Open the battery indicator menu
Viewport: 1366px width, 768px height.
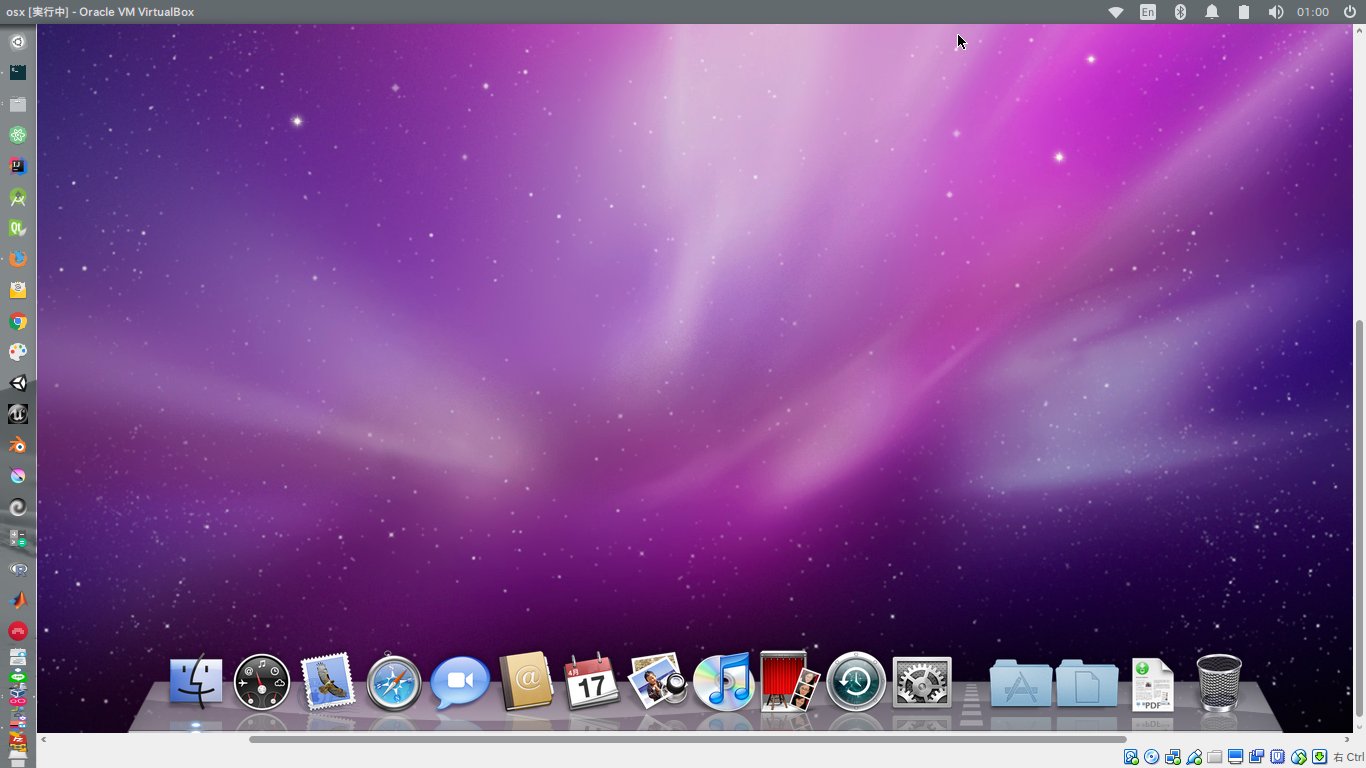[x=1243, y=12]
